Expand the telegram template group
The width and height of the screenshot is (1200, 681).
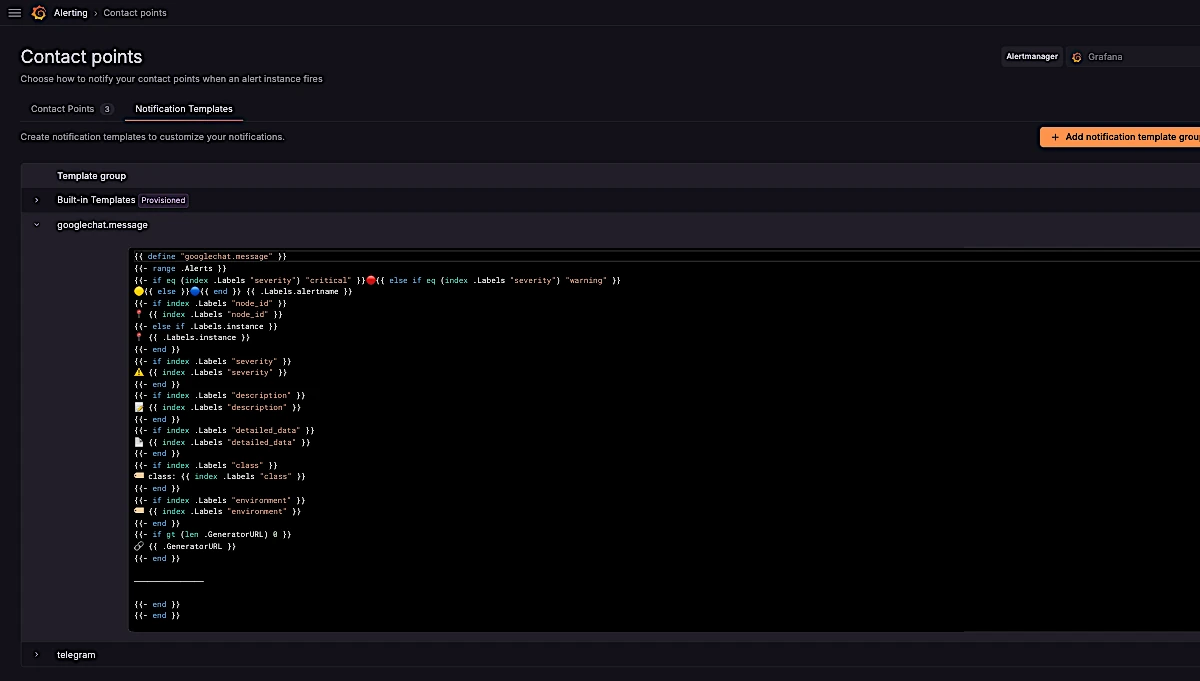click(37, 655)
